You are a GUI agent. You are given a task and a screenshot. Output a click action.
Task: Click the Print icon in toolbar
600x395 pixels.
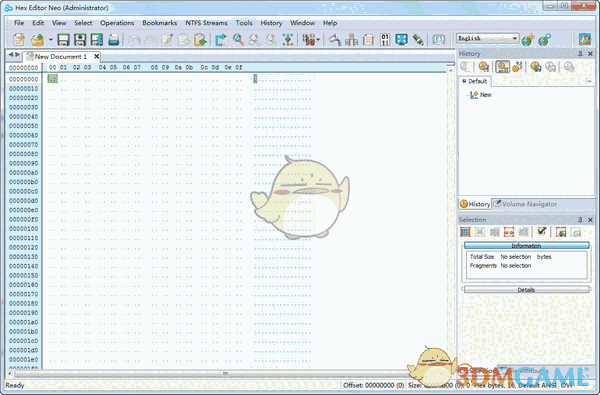click(114, 39)
